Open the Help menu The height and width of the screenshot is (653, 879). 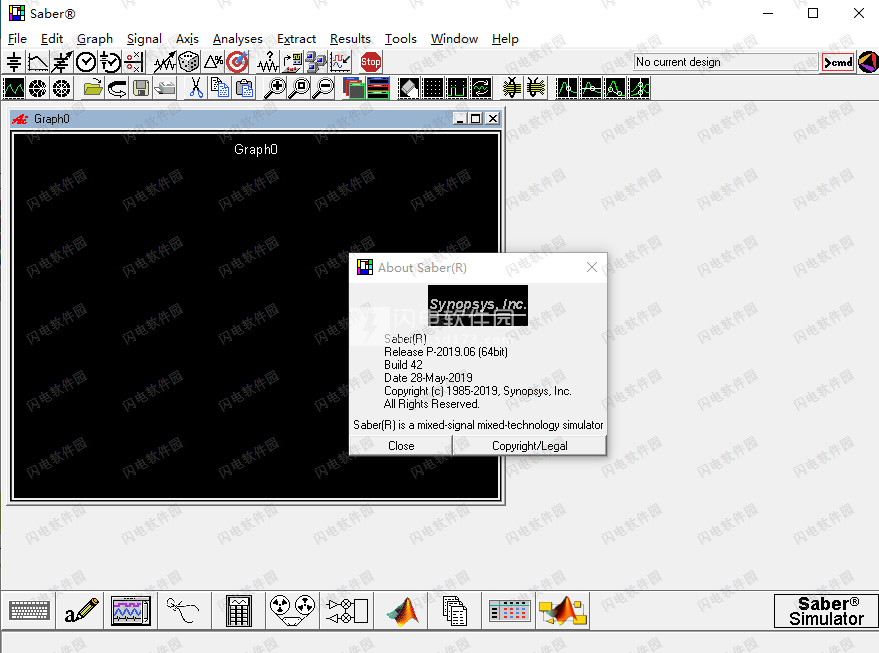pyautogui.click(x=505, y=39)
